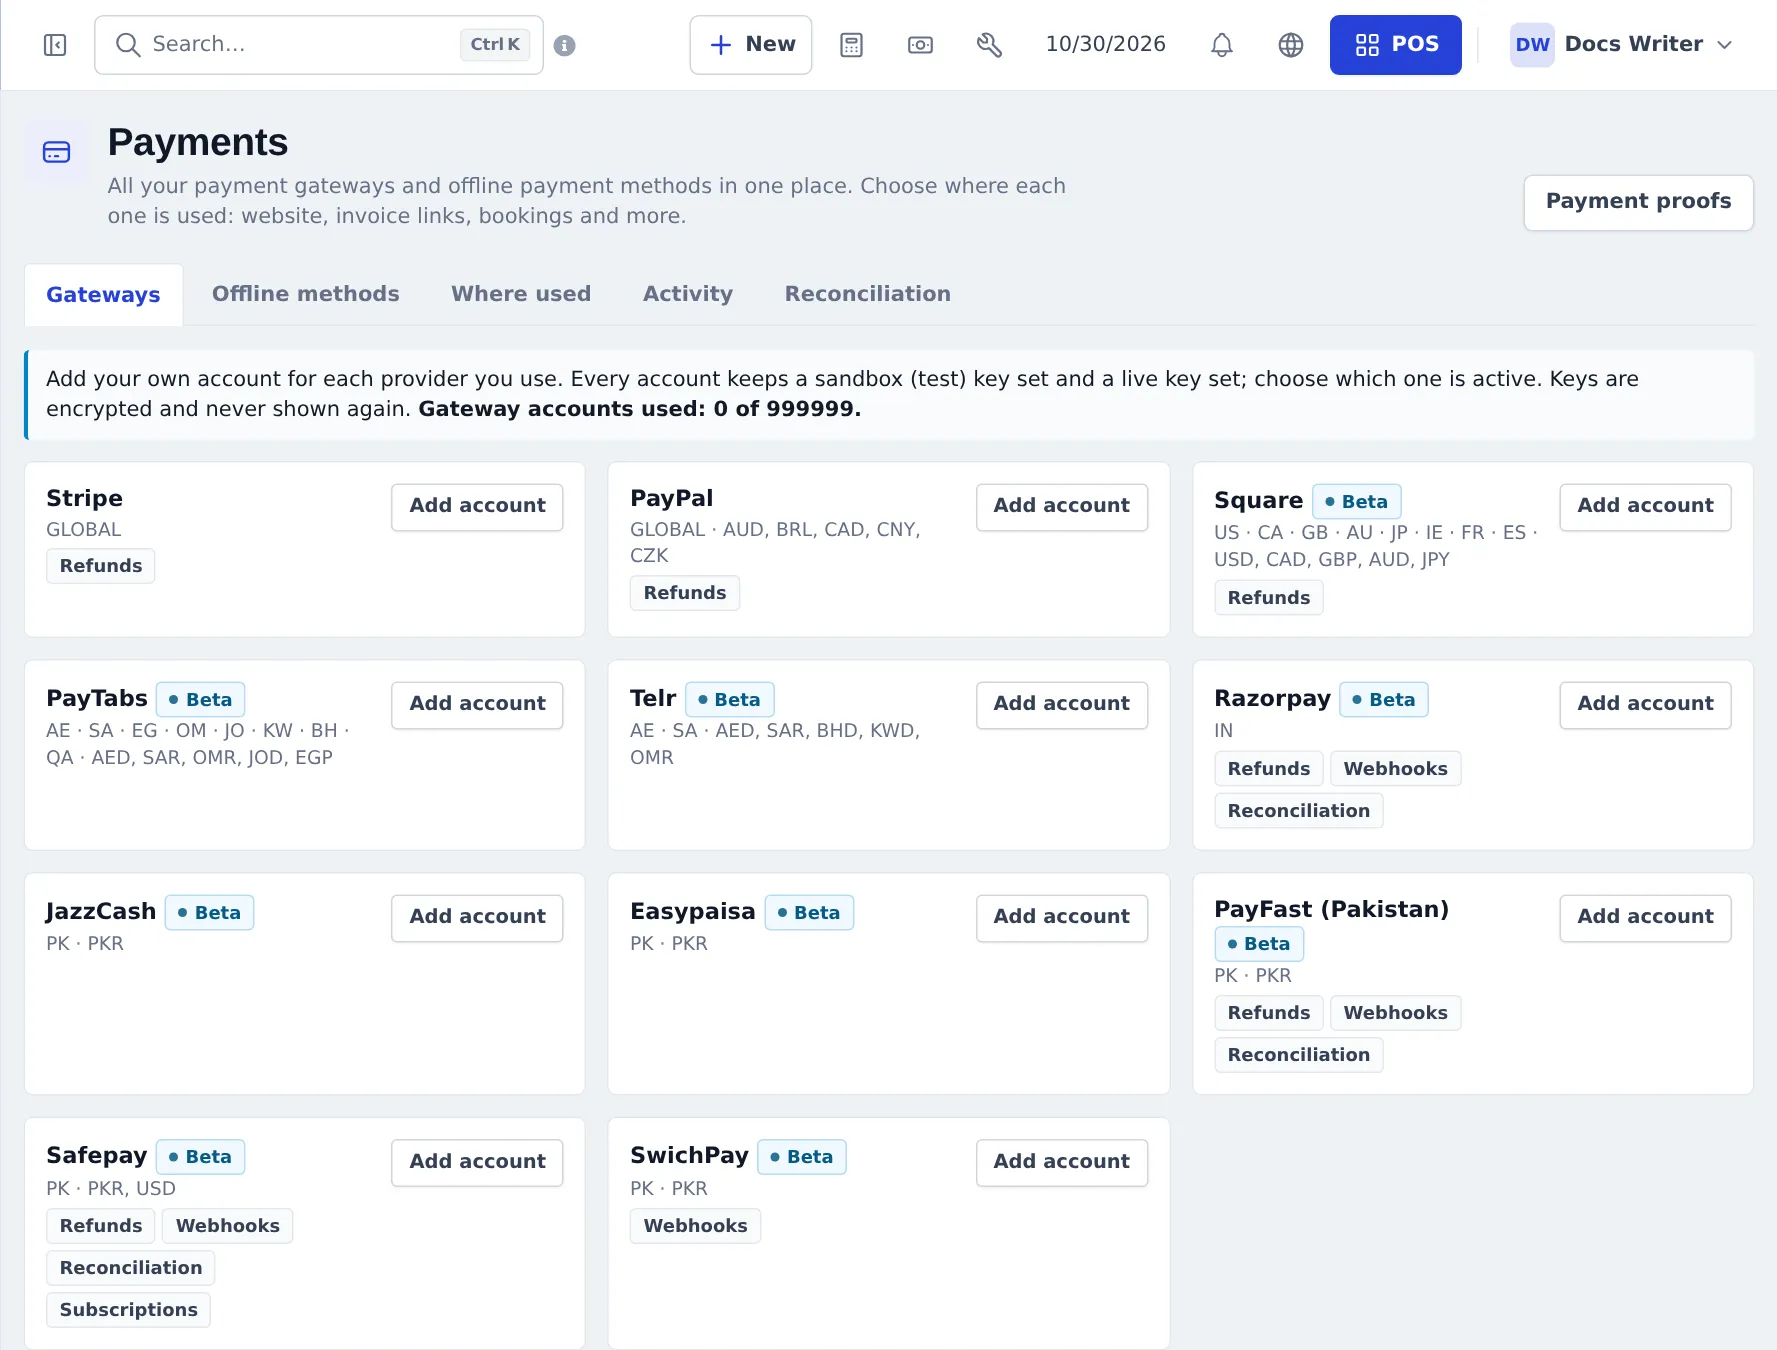1777x1350 pixels.
Task: Open the wrench tools icon
Action: click(989, 45)
